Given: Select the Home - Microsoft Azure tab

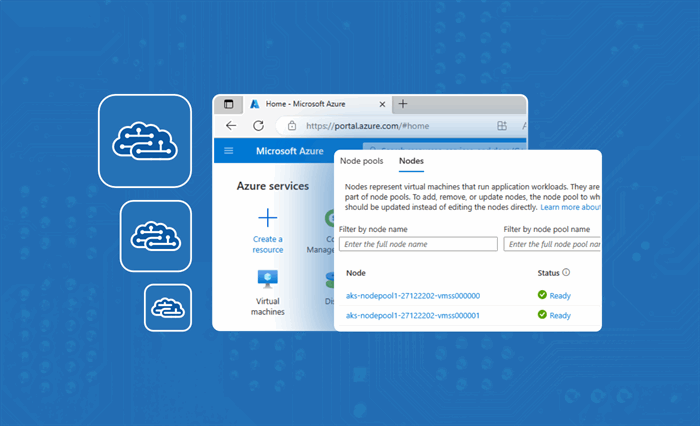Looking at the screenshot, I should pyautogui.click(x=318, y=104).
